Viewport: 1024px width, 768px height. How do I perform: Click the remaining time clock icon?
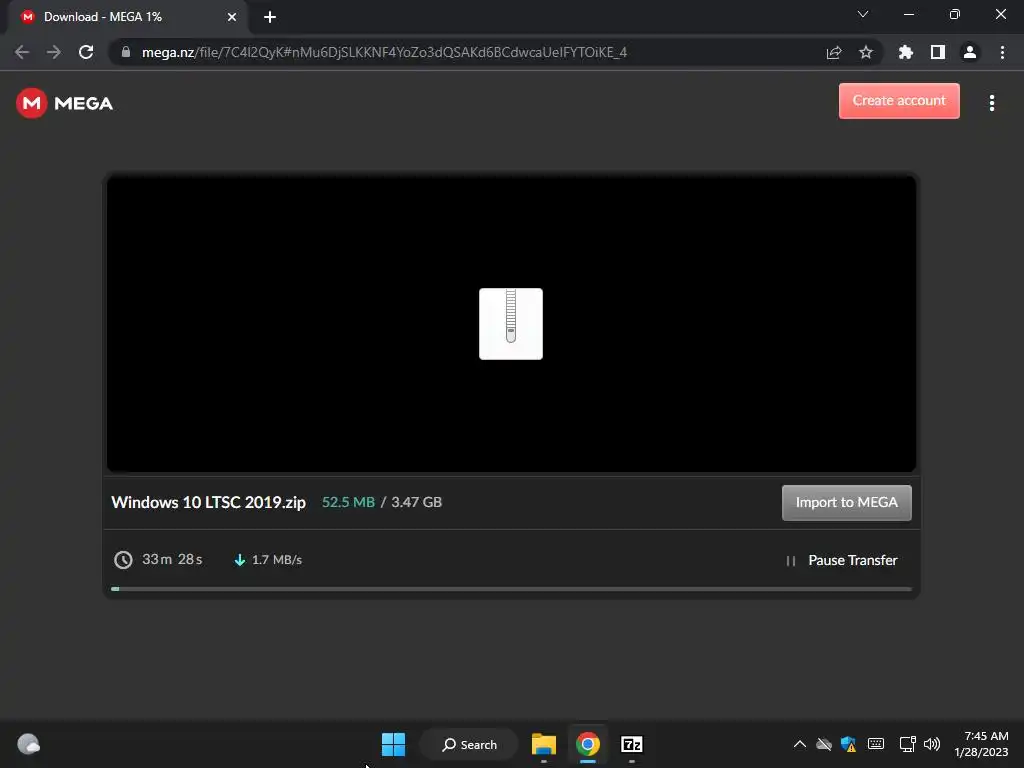[123, 560]
